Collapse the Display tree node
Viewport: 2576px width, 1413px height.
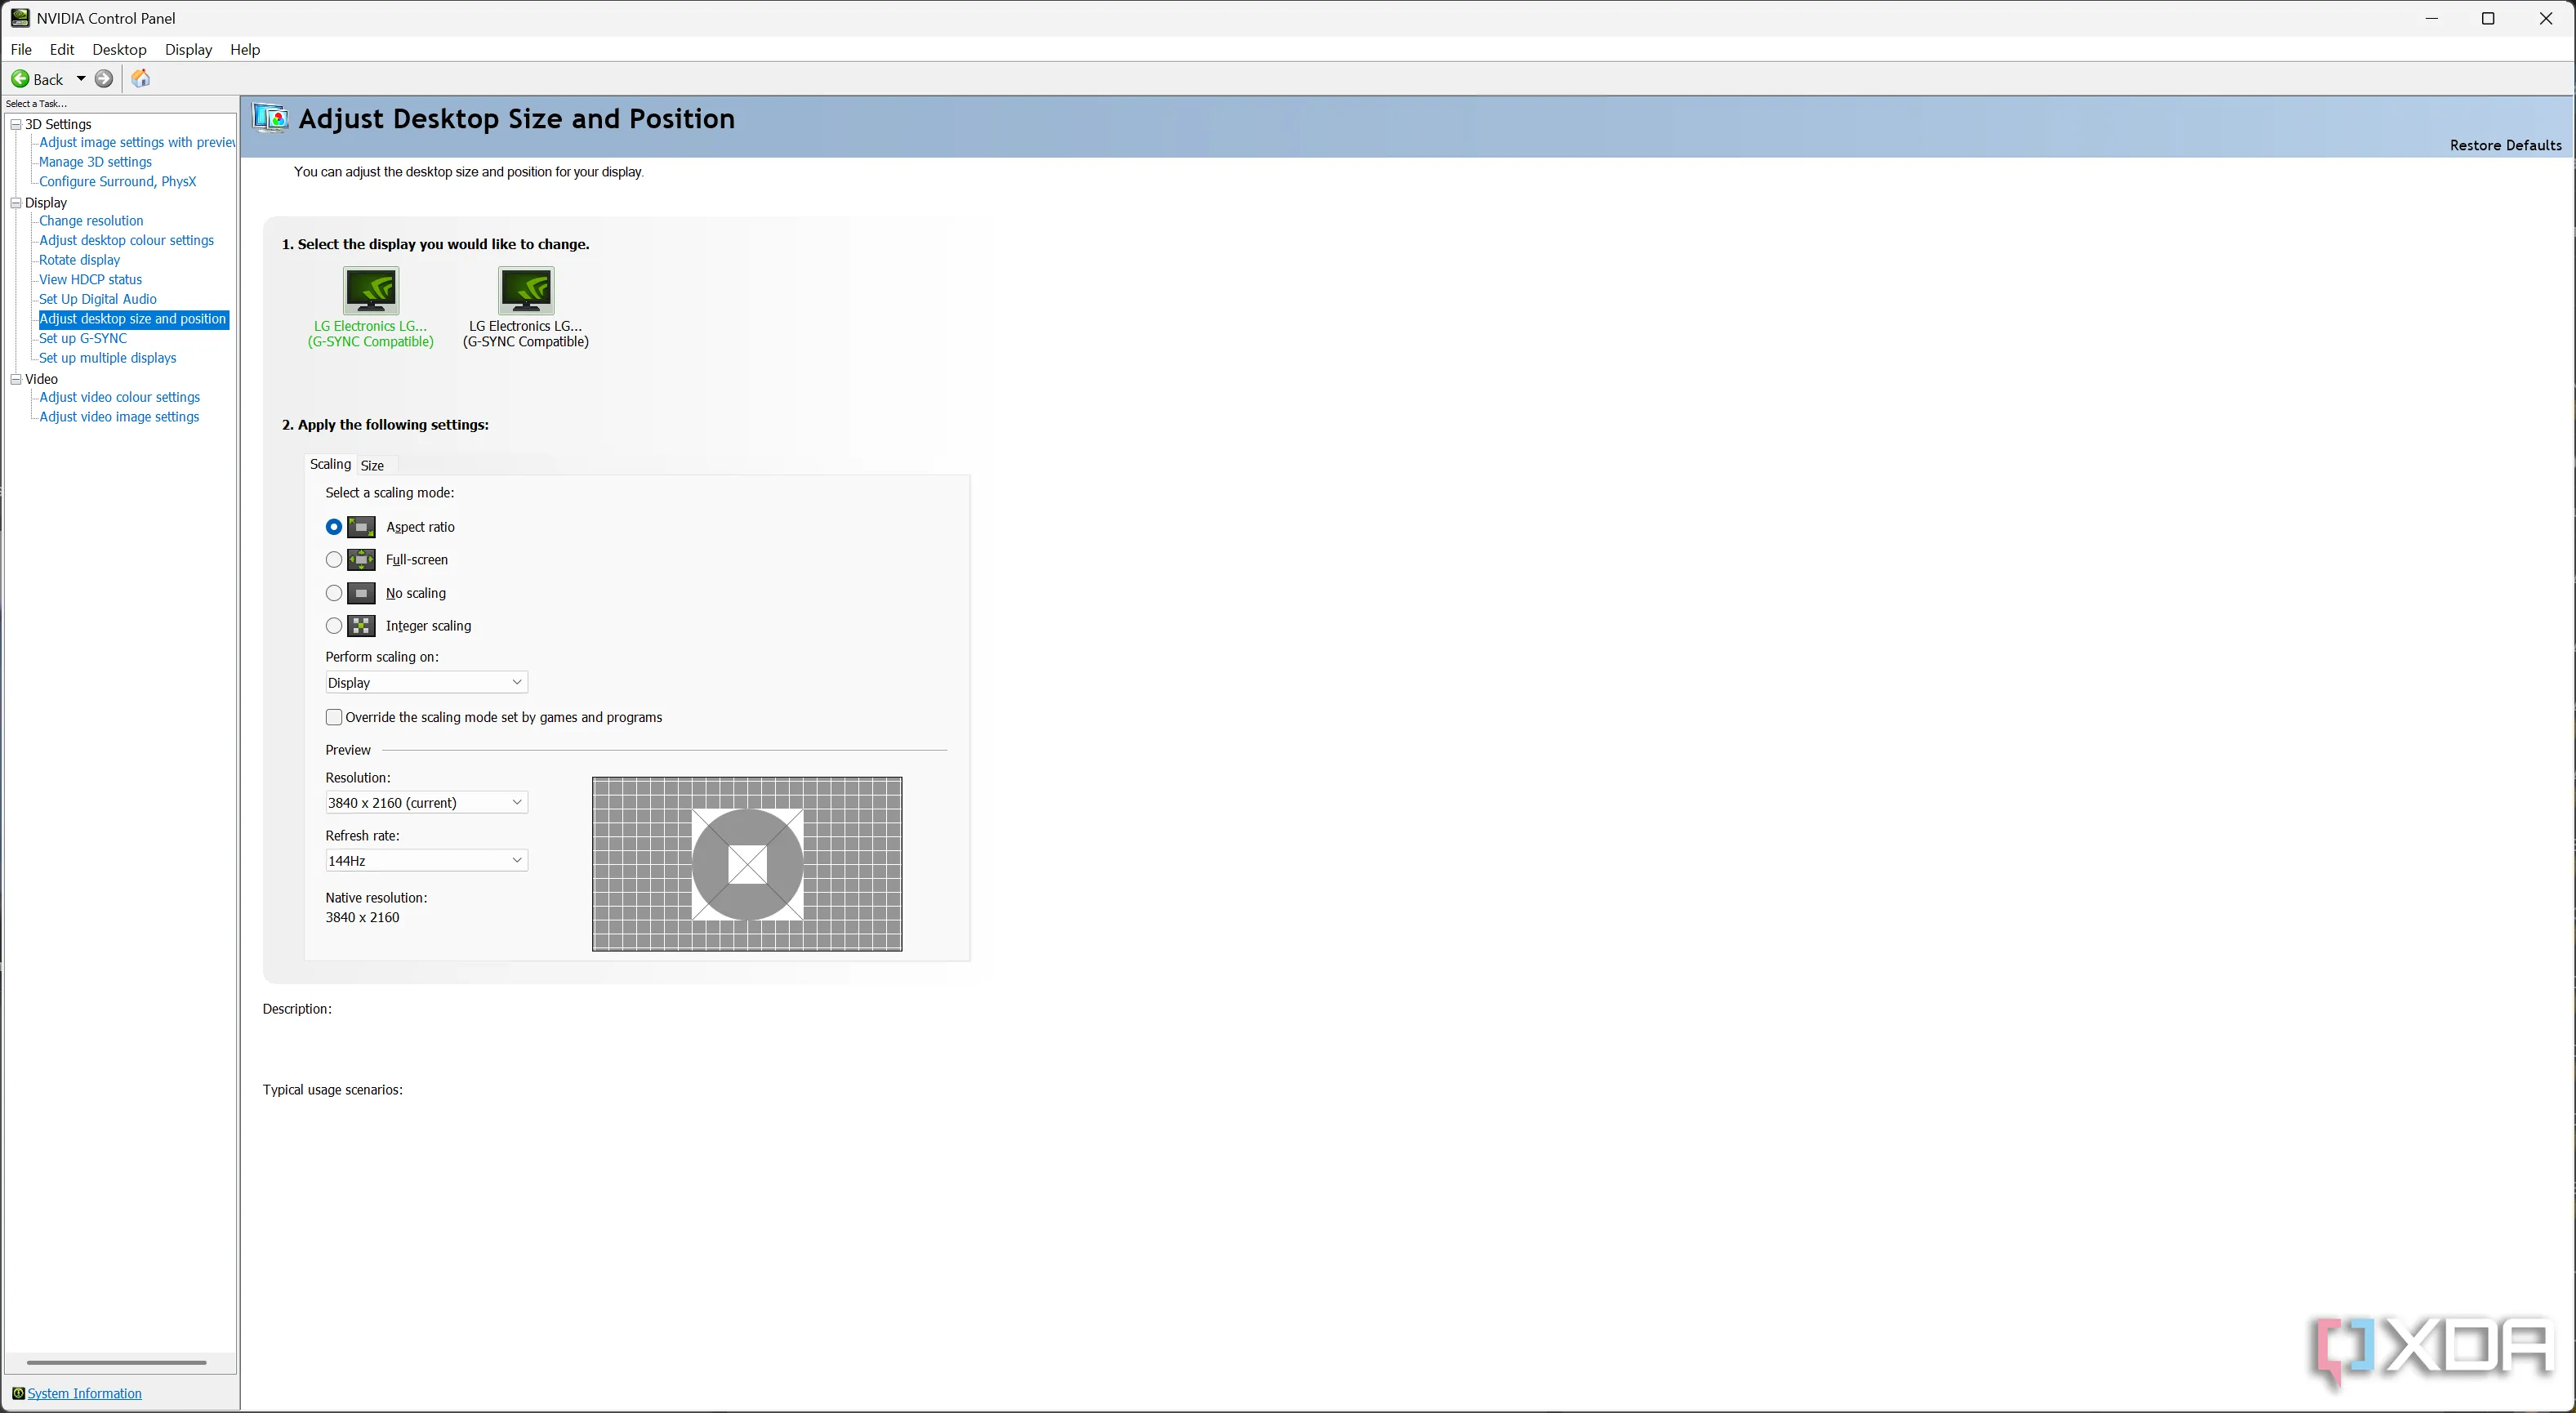point(16,203)
